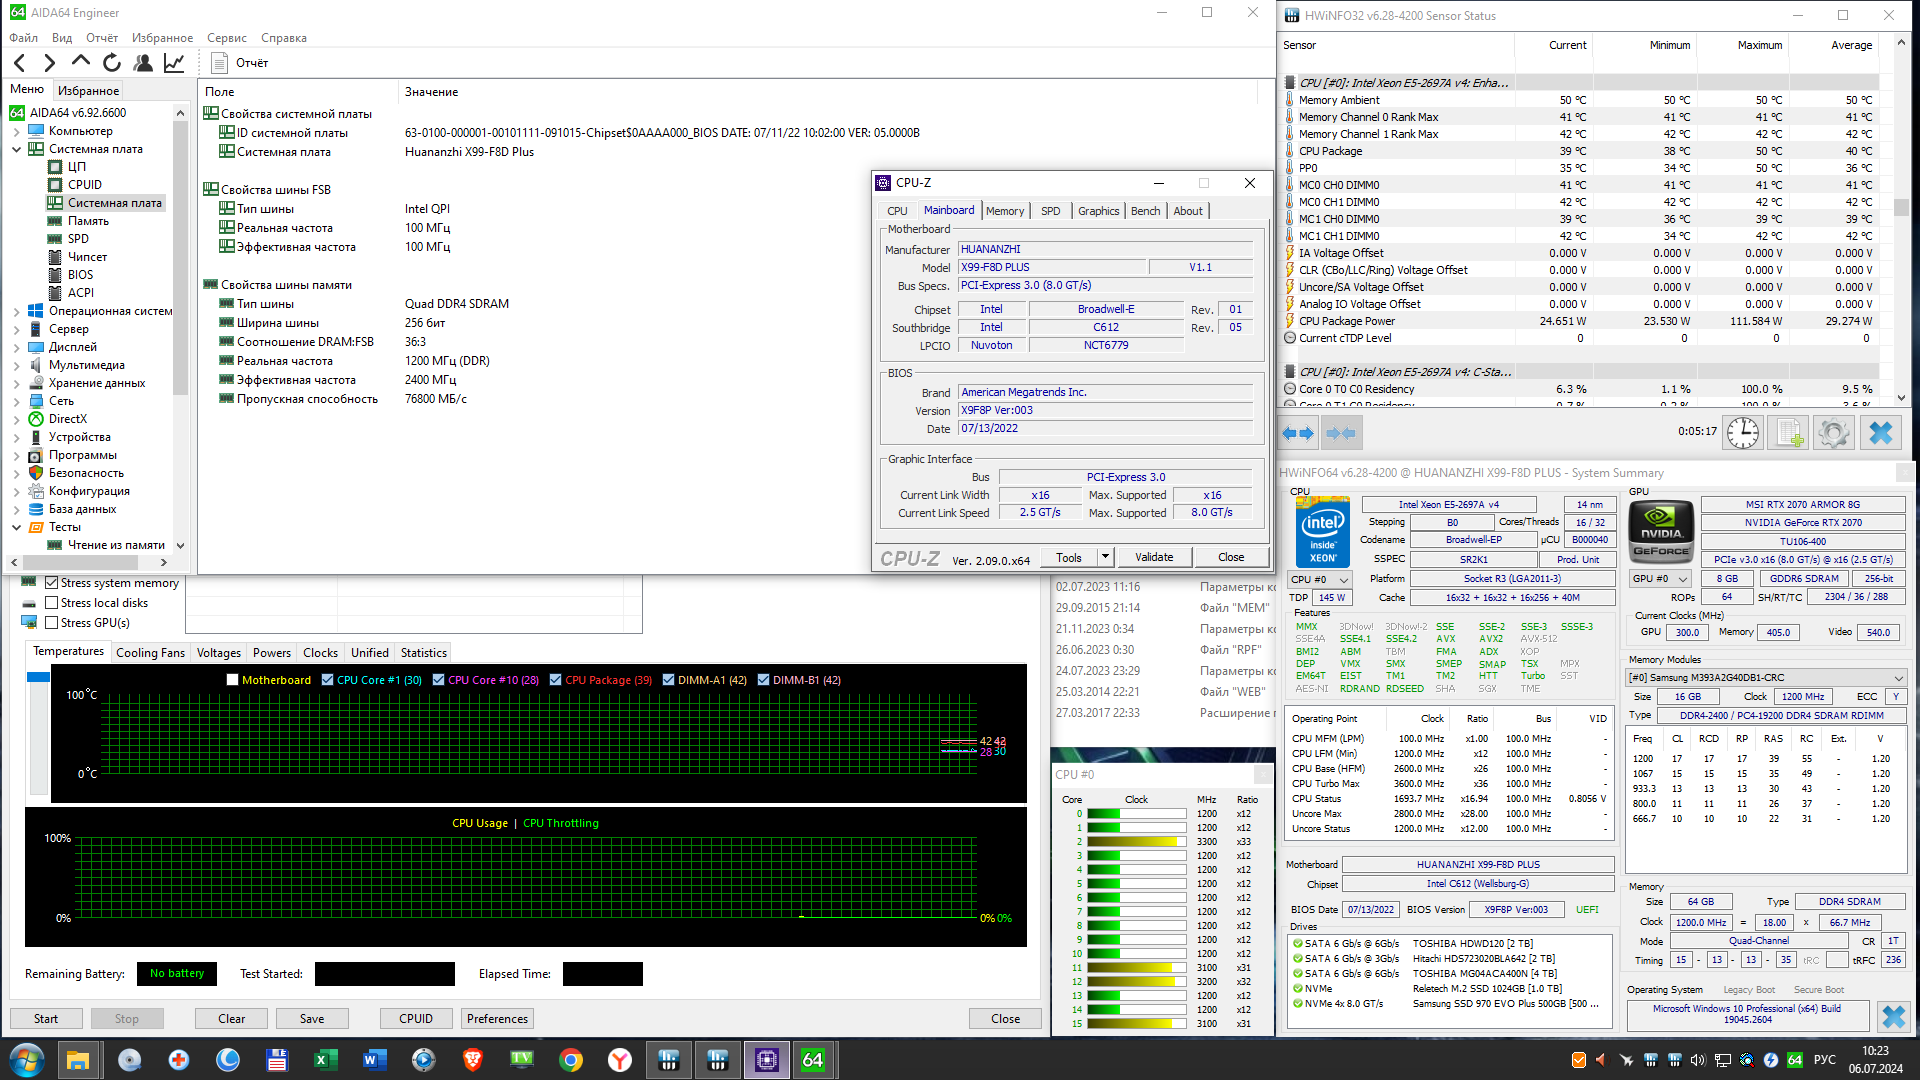The height and width of the screenshot is (1080, 1920).
Task: Click the AIDA64 refresh toolbar icon
Action: 112,63
